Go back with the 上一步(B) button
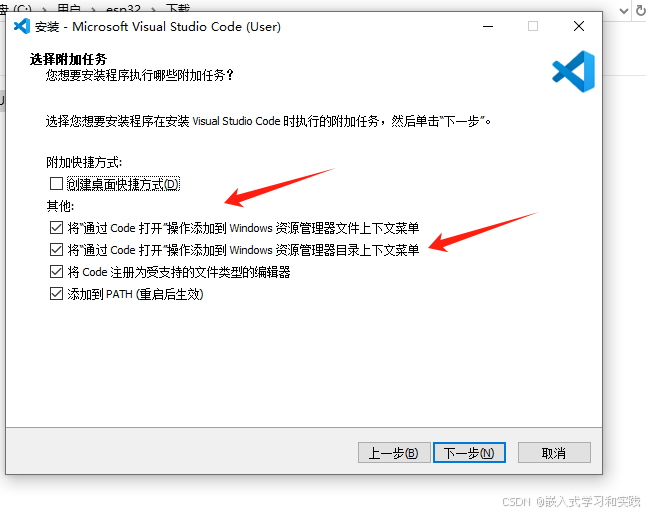Image resolution: width=646 pixels, height=513 pixels. pyautogui.click(x=394, y=453)
